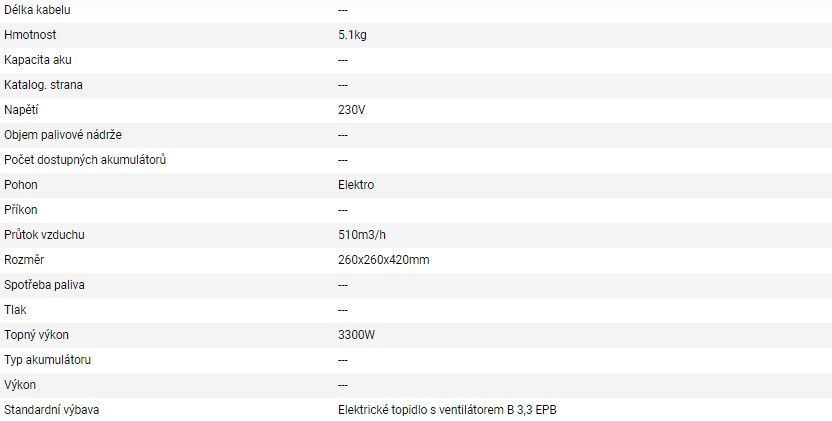
Task: Click the Typ akumulátoru label
Action: (48, 360)
